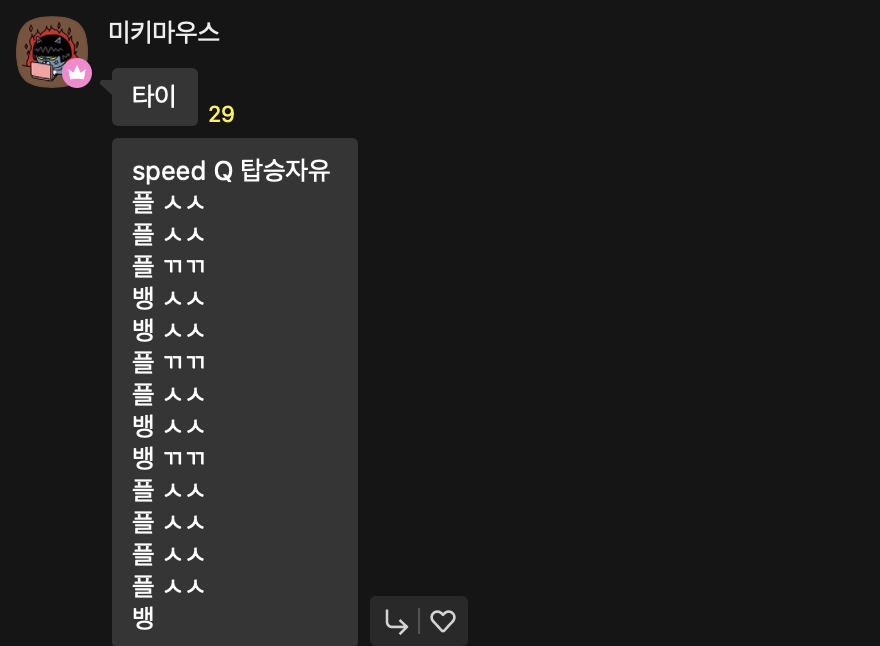Open the 미키마우스 profile avatar
This screenshot has width=880, height=646.
[52, 52]
